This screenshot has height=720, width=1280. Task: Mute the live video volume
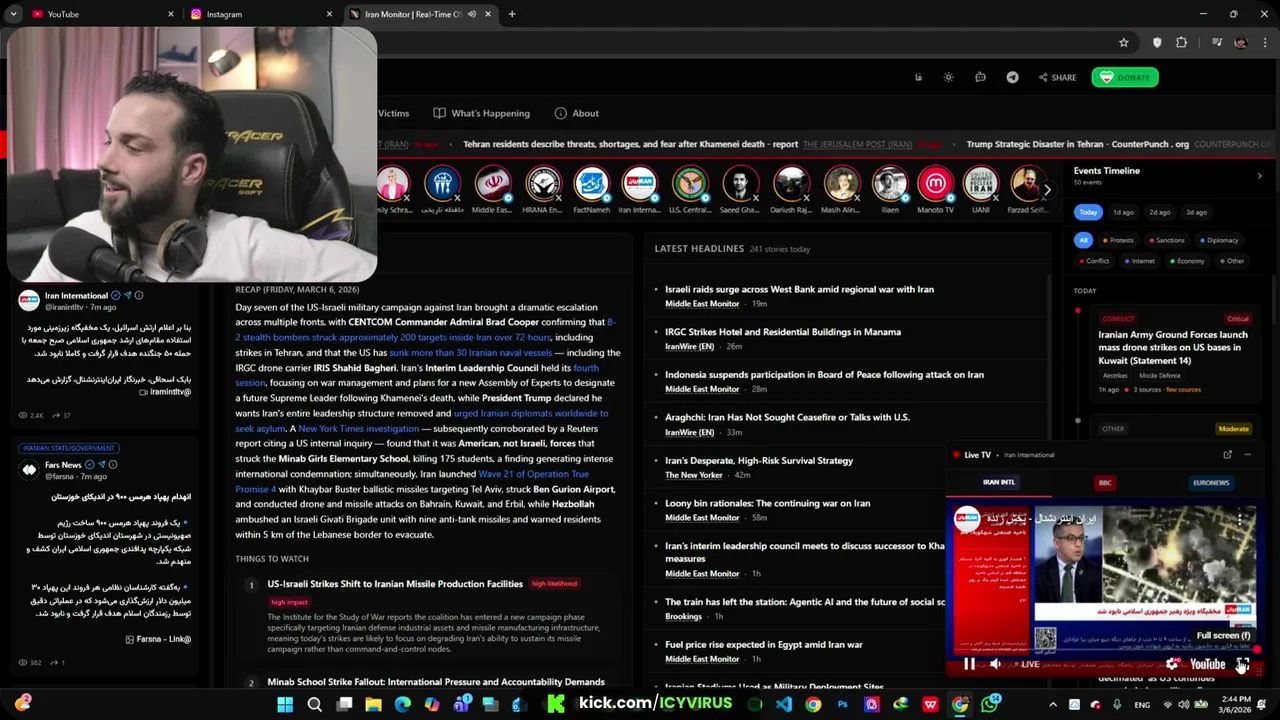995,664
